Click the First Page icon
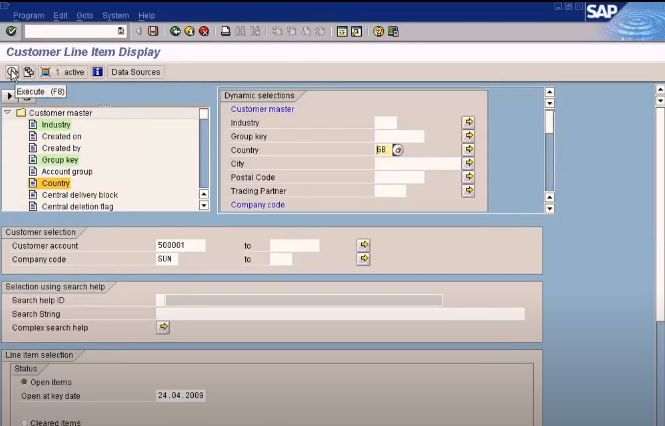This screenshot has width=665, height=426. 277,31
